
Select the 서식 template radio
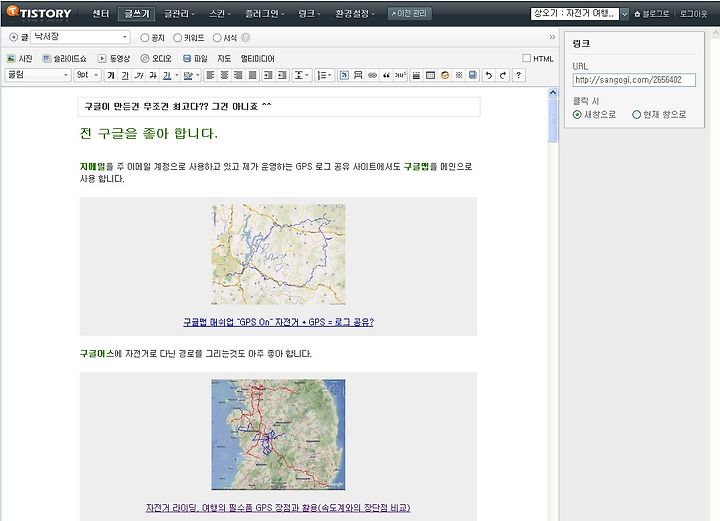217,38
